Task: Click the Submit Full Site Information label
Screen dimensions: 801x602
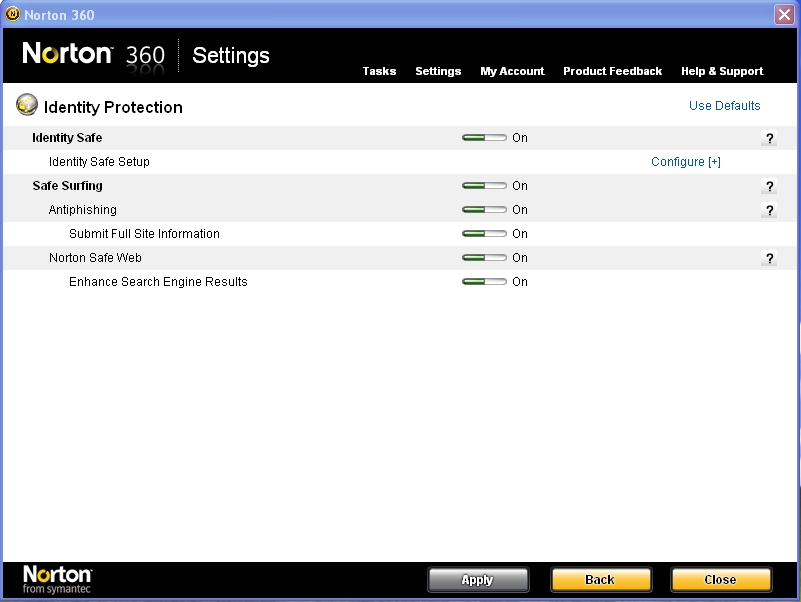Action: pos(144,234)
